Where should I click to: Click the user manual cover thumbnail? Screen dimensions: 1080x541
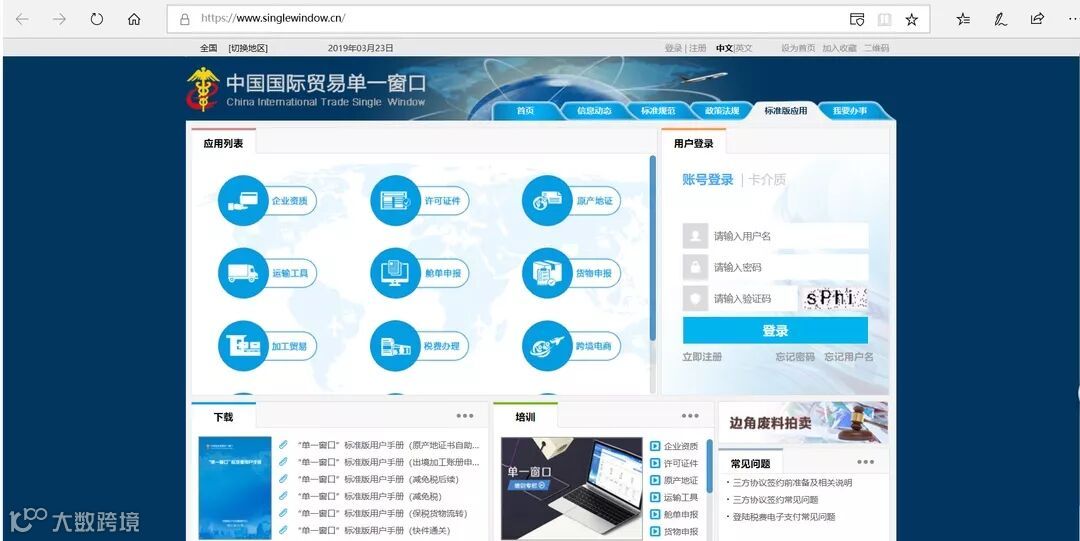(x=235, y=488)
